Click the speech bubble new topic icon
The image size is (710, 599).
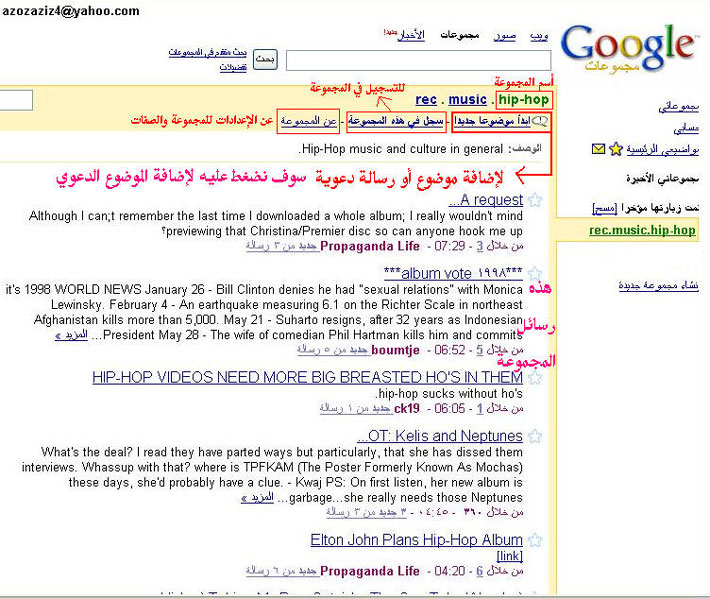click(540, 121)
